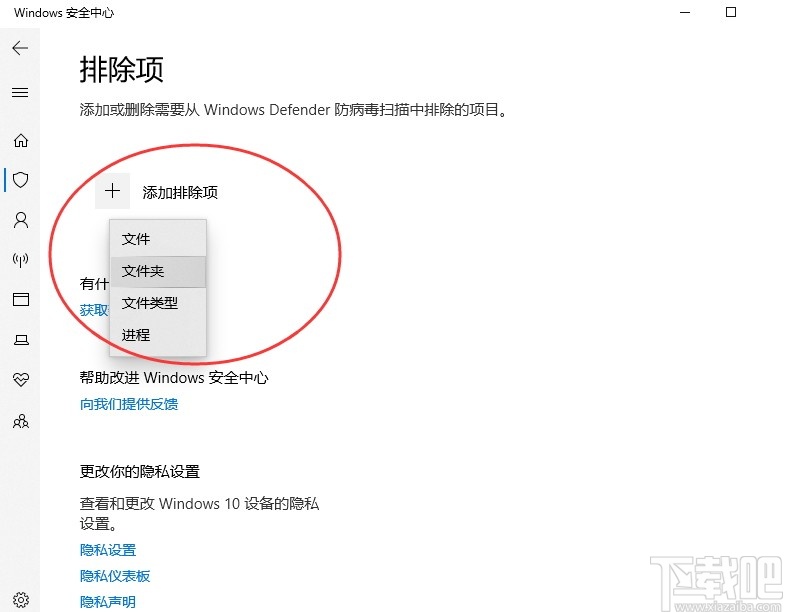Image resolution: width=785 pixels, height=612 pixels.
Task: Choose 文件 from the dropdown menu
Action: (158, 239)
